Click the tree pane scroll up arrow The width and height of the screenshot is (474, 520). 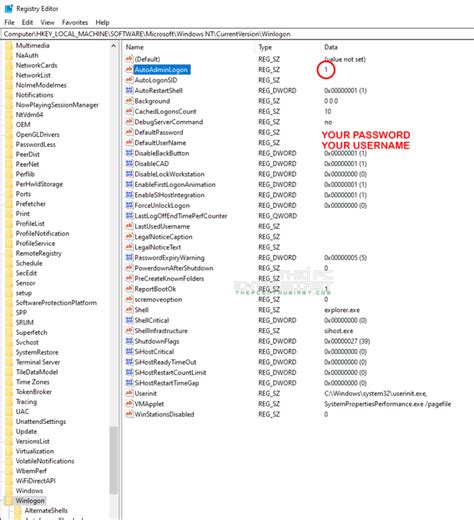point(113,46)
